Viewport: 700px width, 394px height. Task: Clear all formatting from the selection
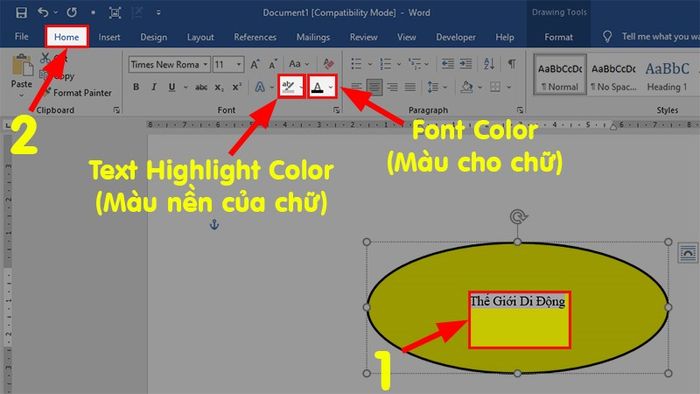pyautogui.click(x=329, y=64)
